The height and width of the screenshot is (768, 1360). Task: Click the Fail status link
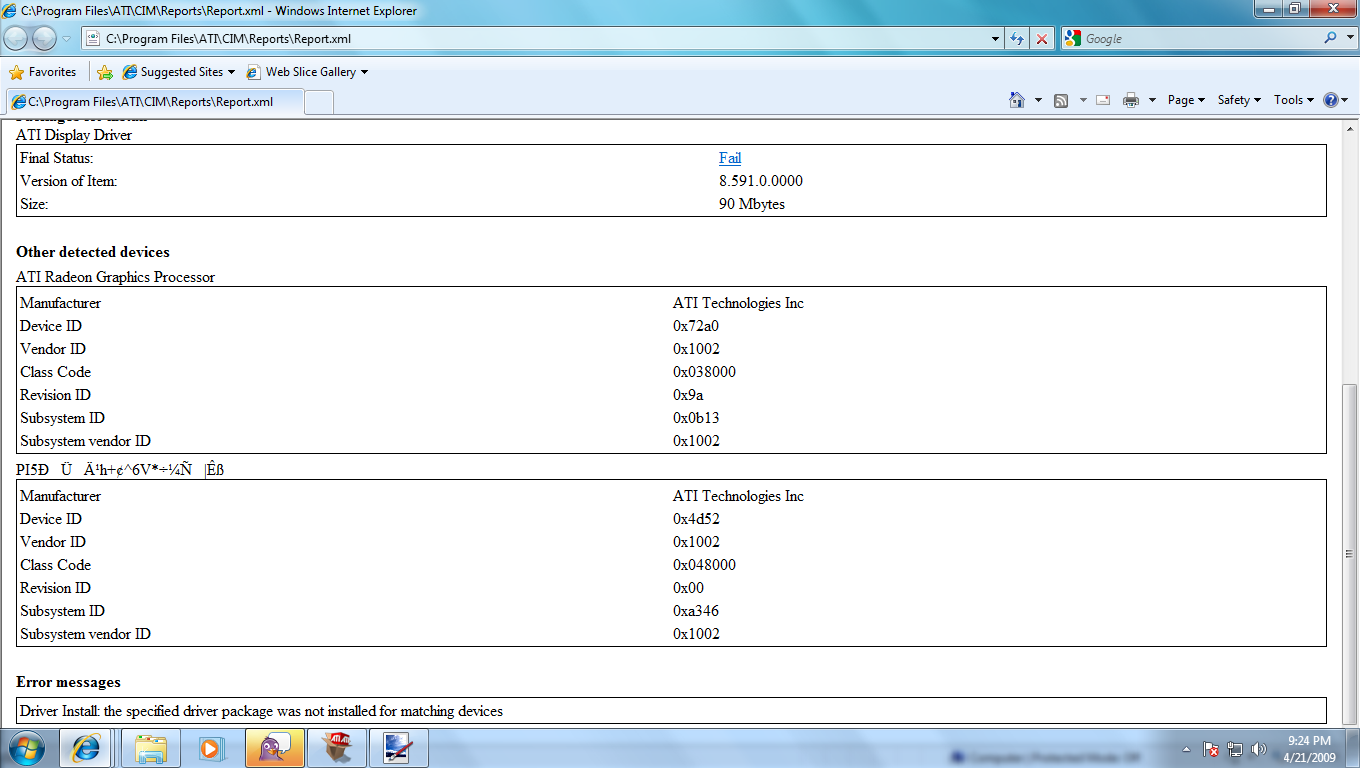(730, 158)
